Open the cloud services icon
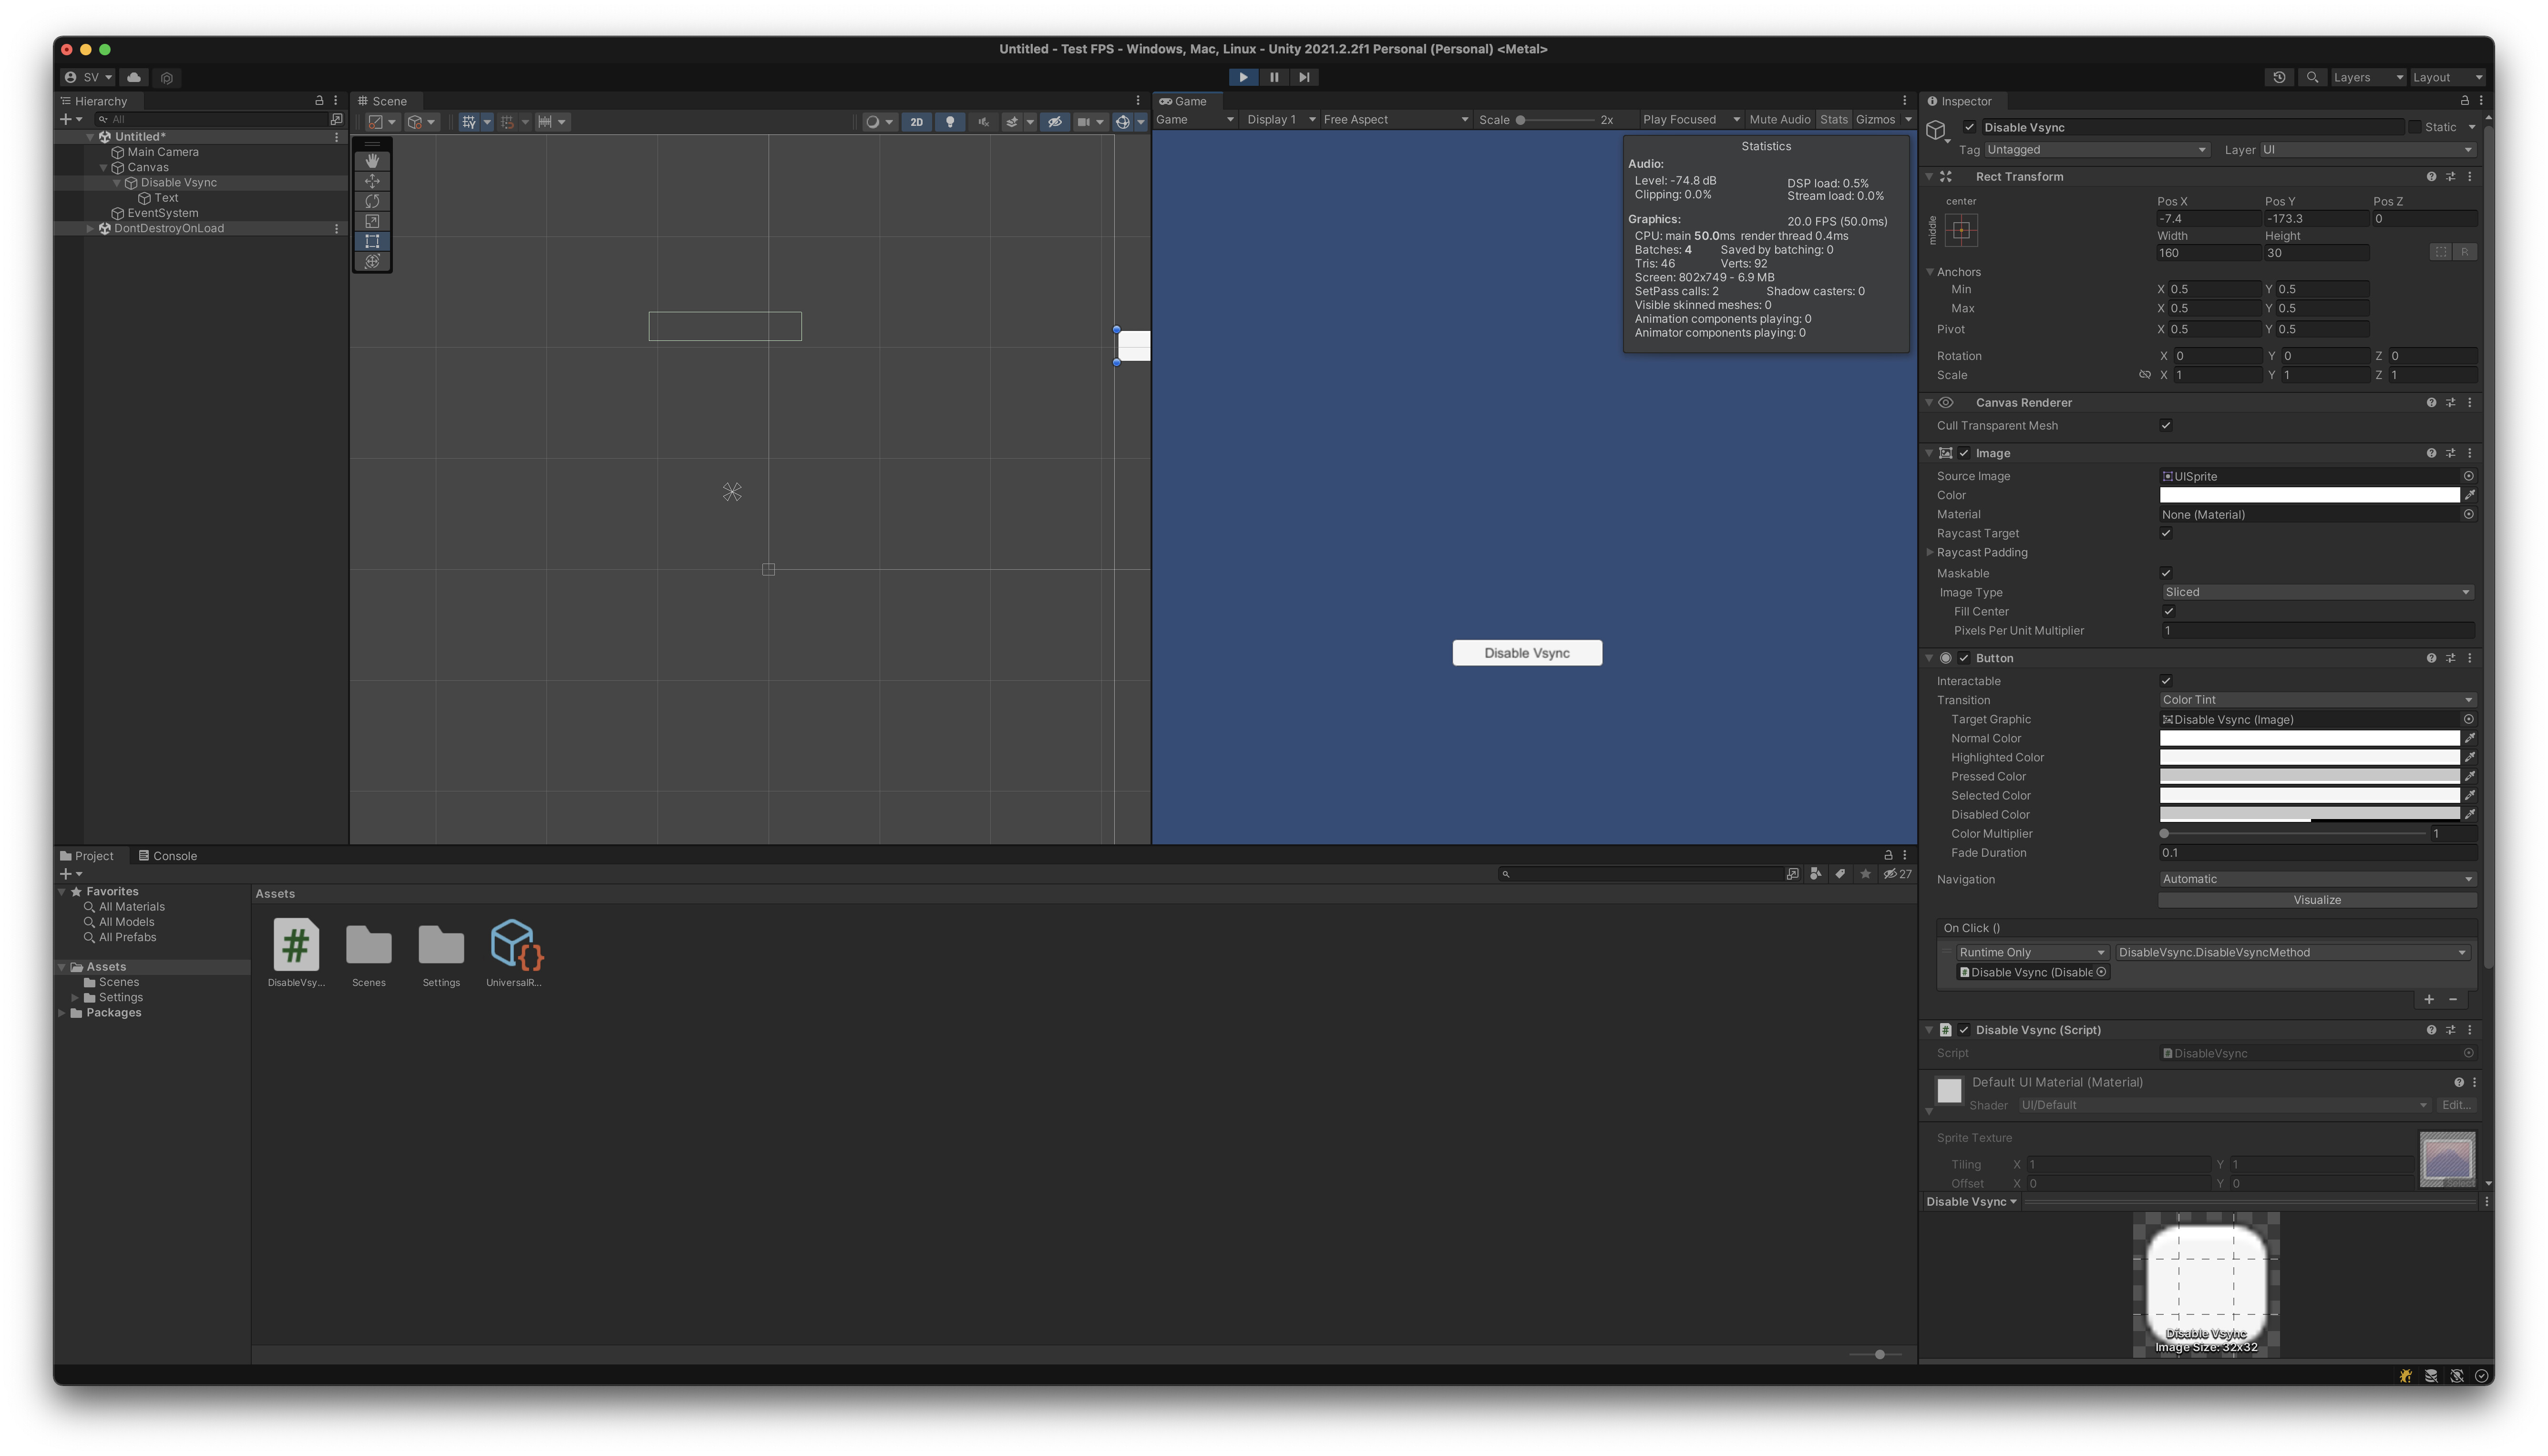Screen dimensions: 2548x1456 (134, 77)
